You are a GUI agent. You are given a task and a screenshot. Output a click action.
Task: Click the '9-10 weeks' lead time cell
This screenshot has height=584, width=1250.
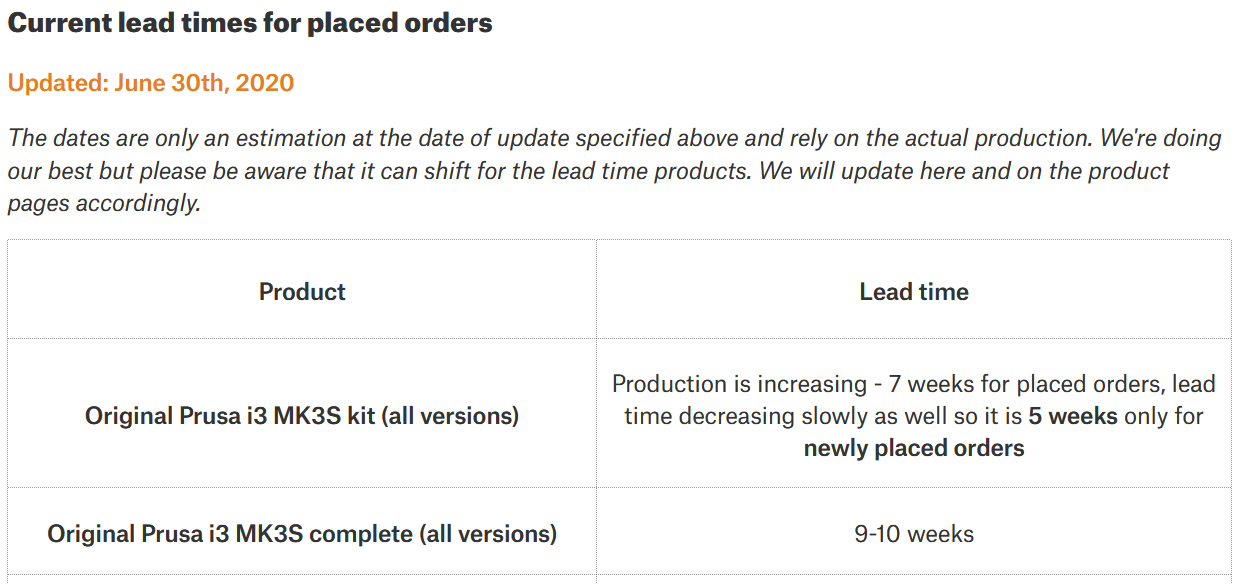[914, 534]
